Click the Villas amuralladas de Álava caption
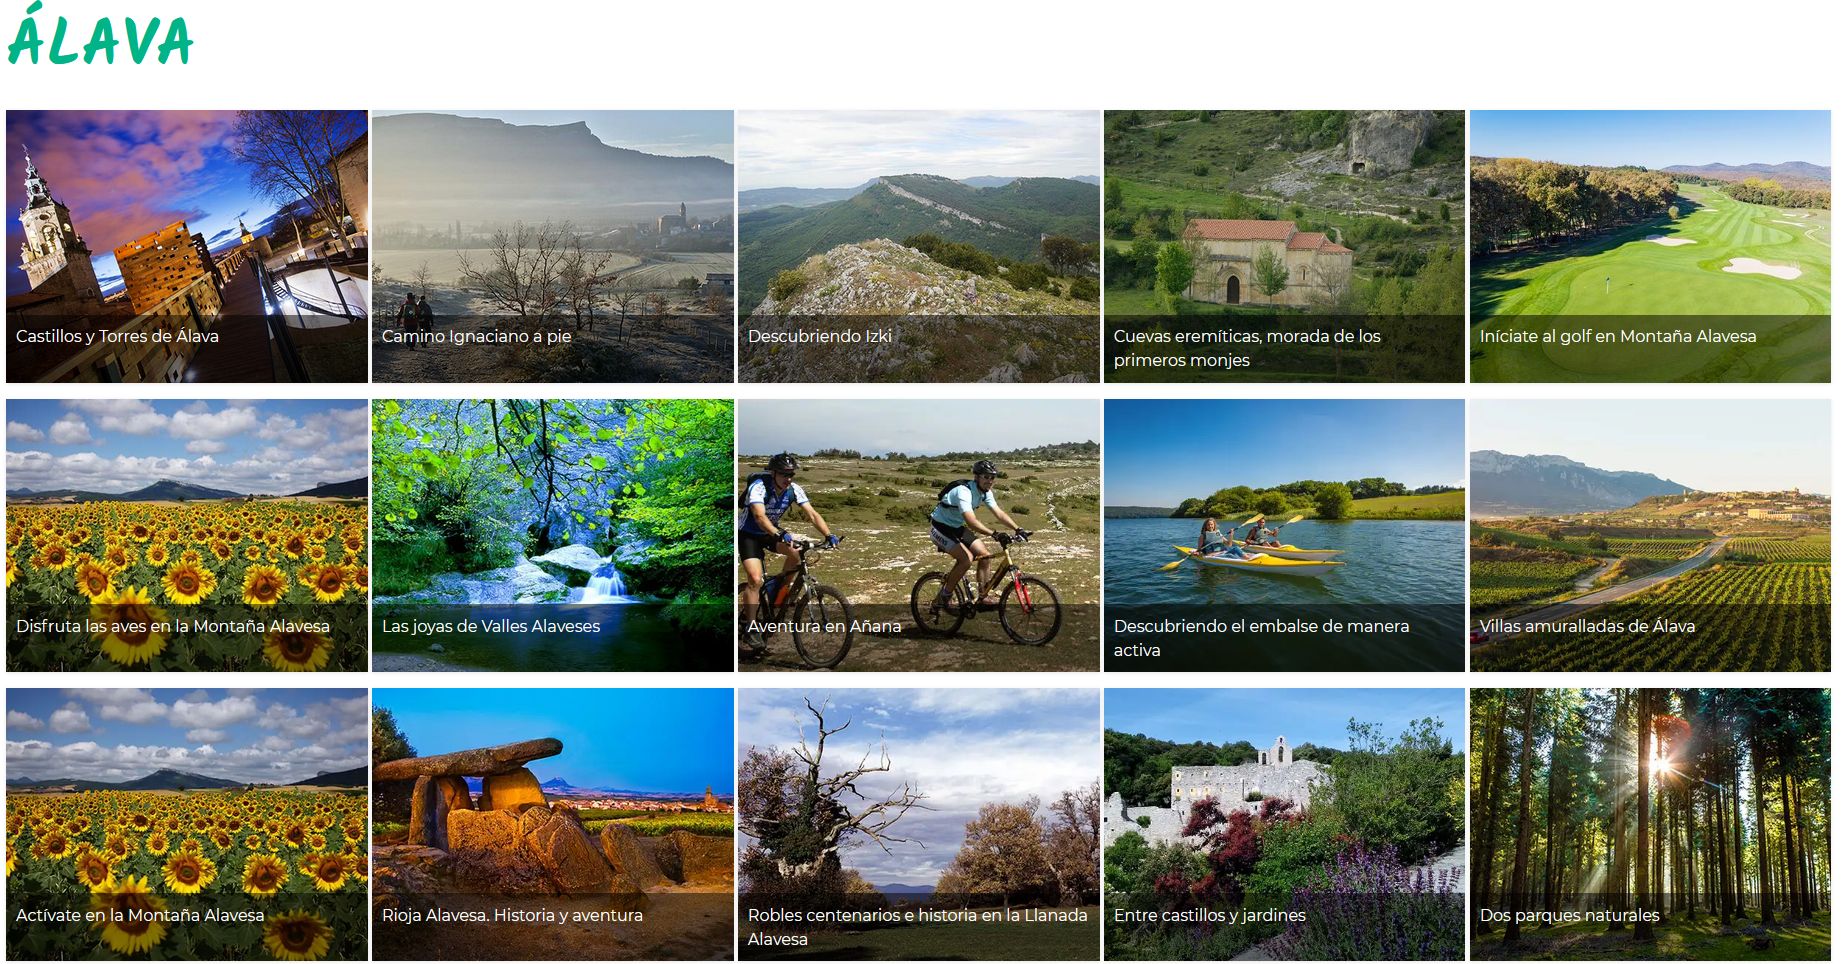 coord(1587,626)
